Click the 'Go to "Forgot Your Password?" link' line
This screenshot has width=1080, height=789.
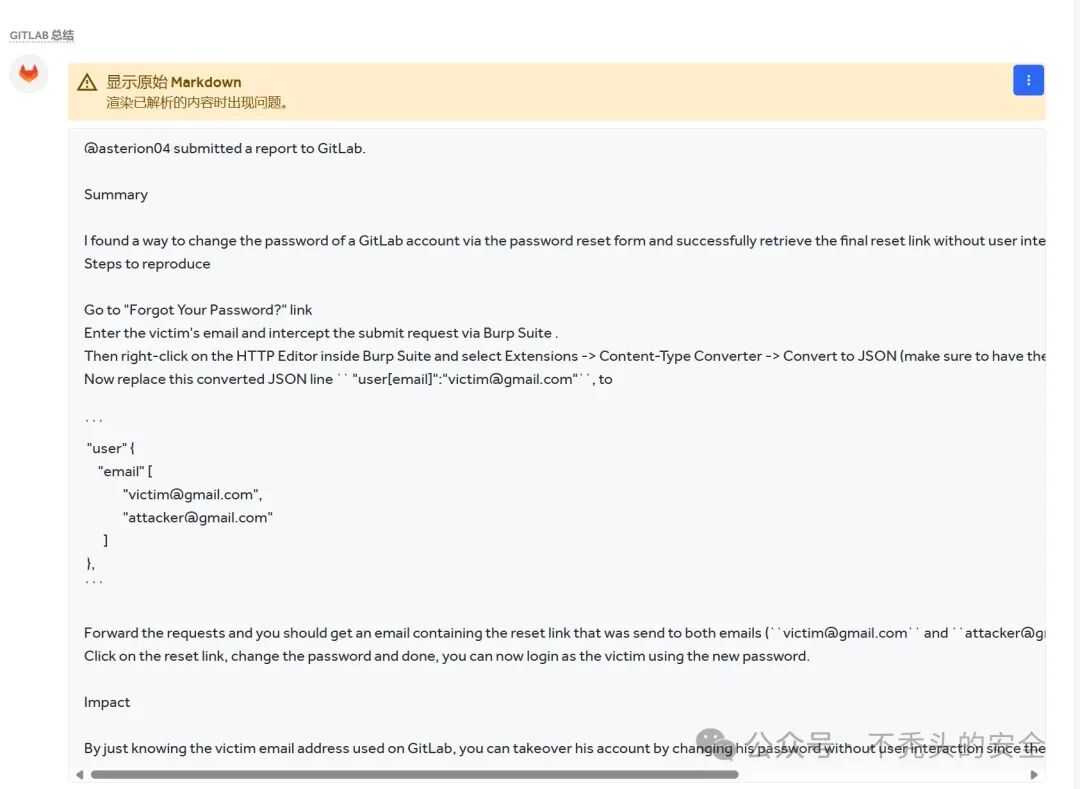point(198,310)
